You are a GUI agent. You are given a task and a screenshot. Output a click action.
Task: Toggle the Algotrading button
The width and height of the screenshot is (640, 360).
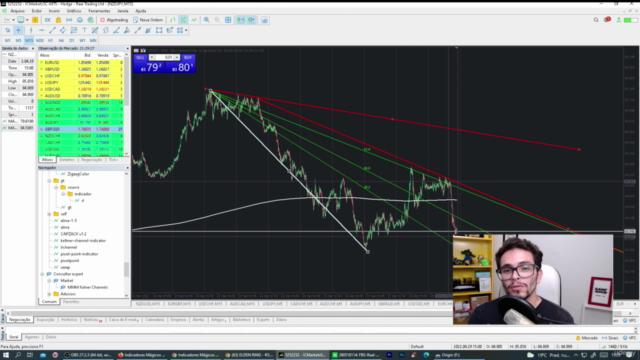point(114,20)
